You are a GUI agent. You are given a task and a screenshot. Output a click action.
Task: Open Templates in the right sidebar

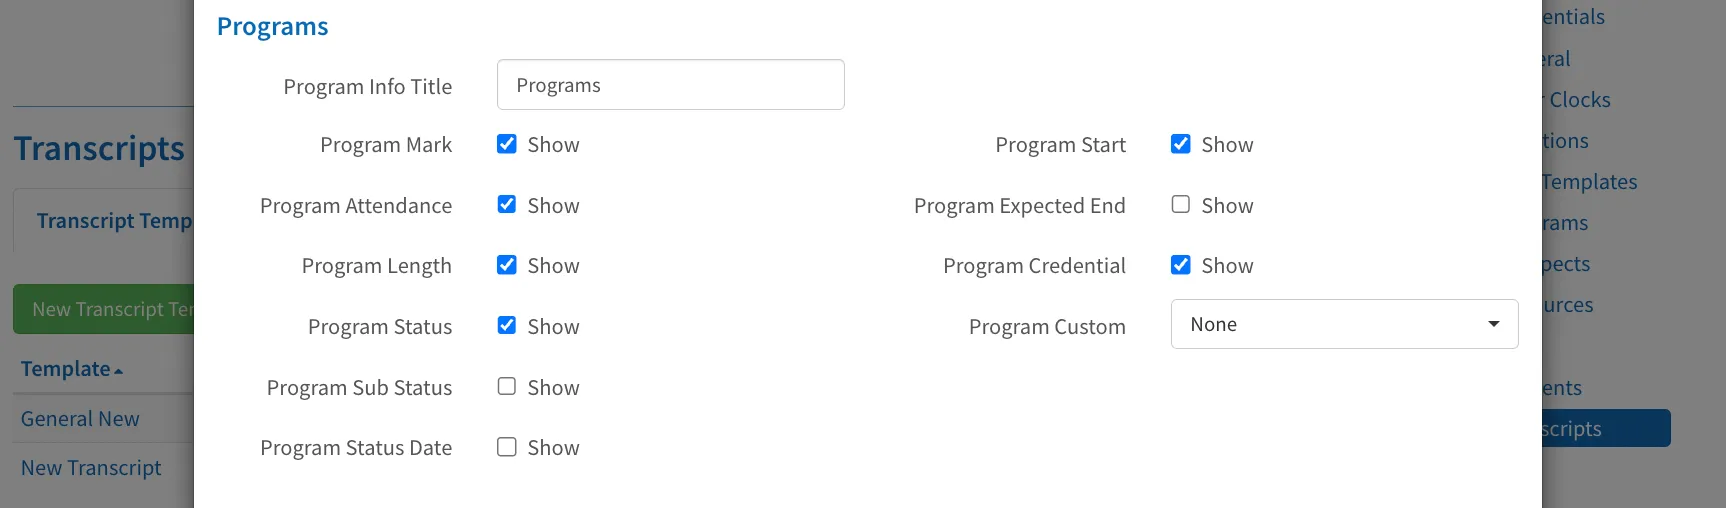coord(1589,182)
